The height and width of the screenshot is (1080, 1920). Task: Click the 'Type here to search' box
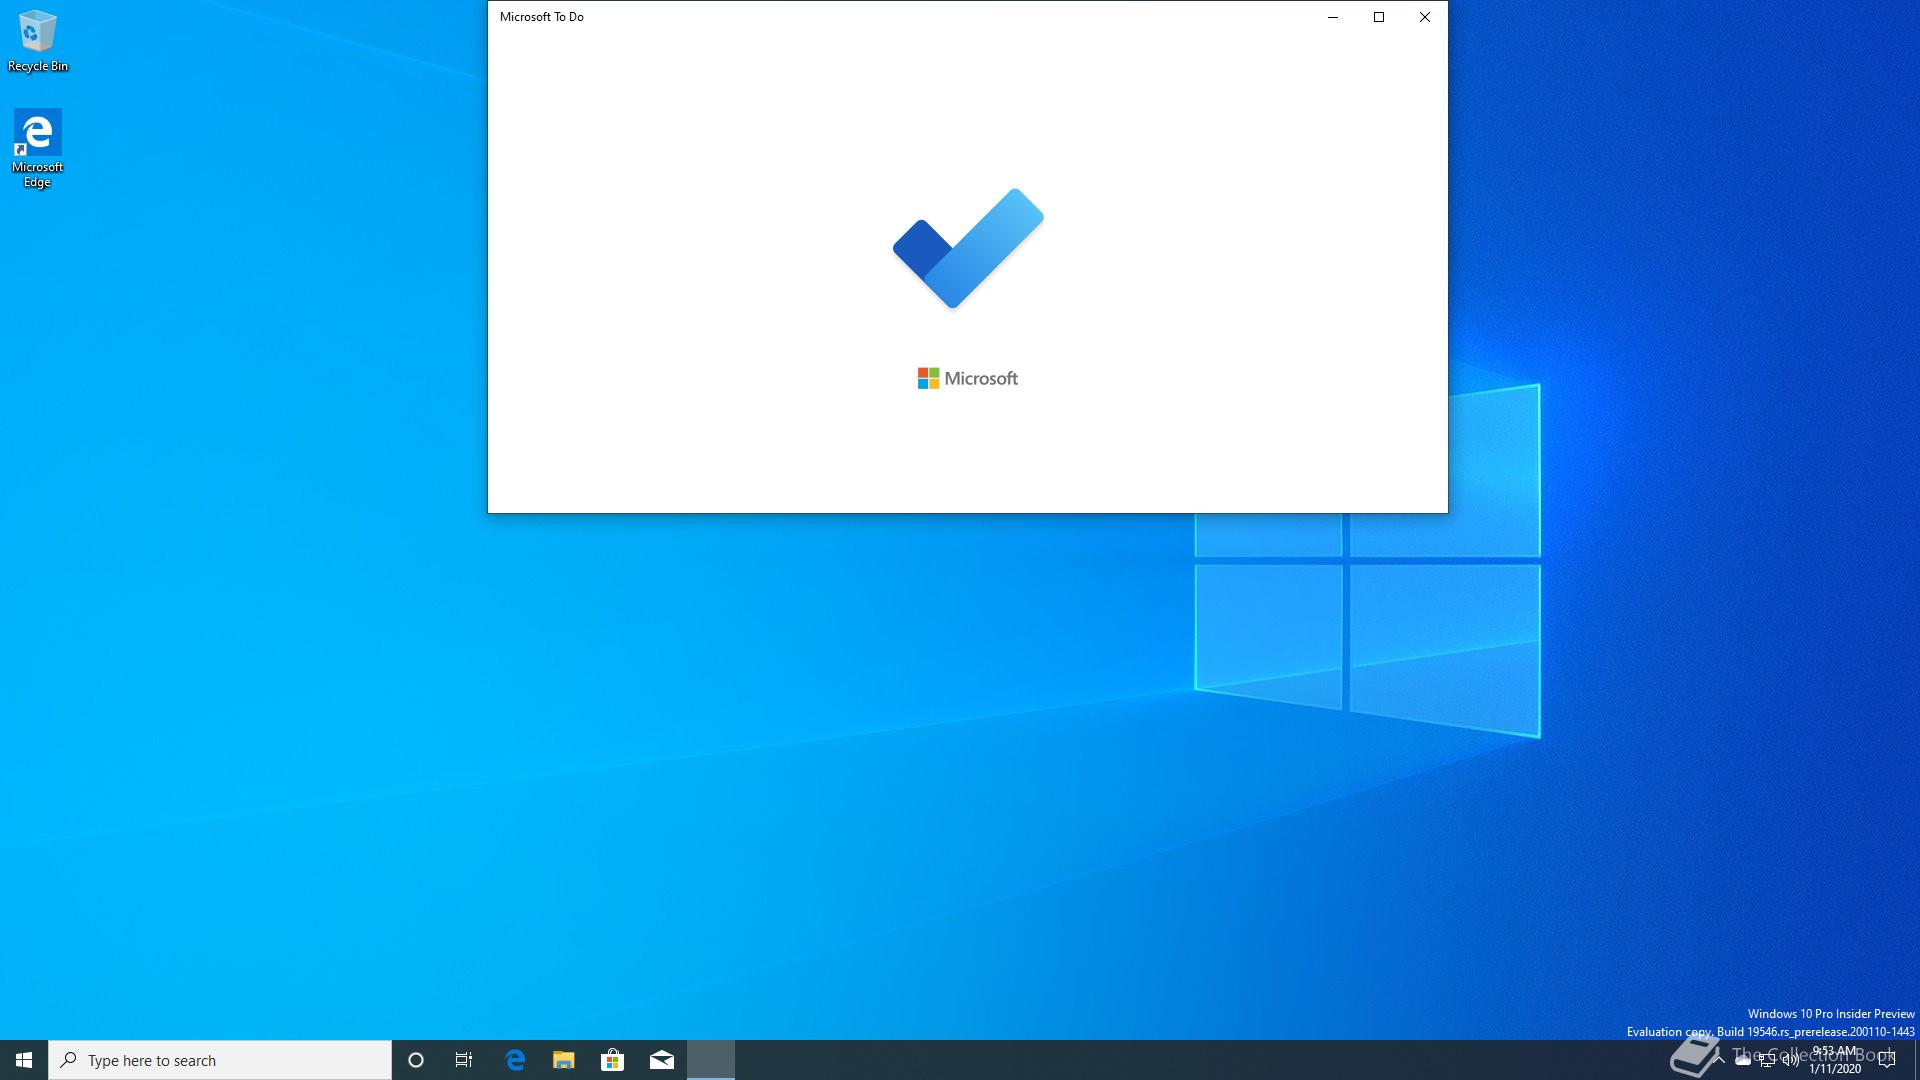220,1060
